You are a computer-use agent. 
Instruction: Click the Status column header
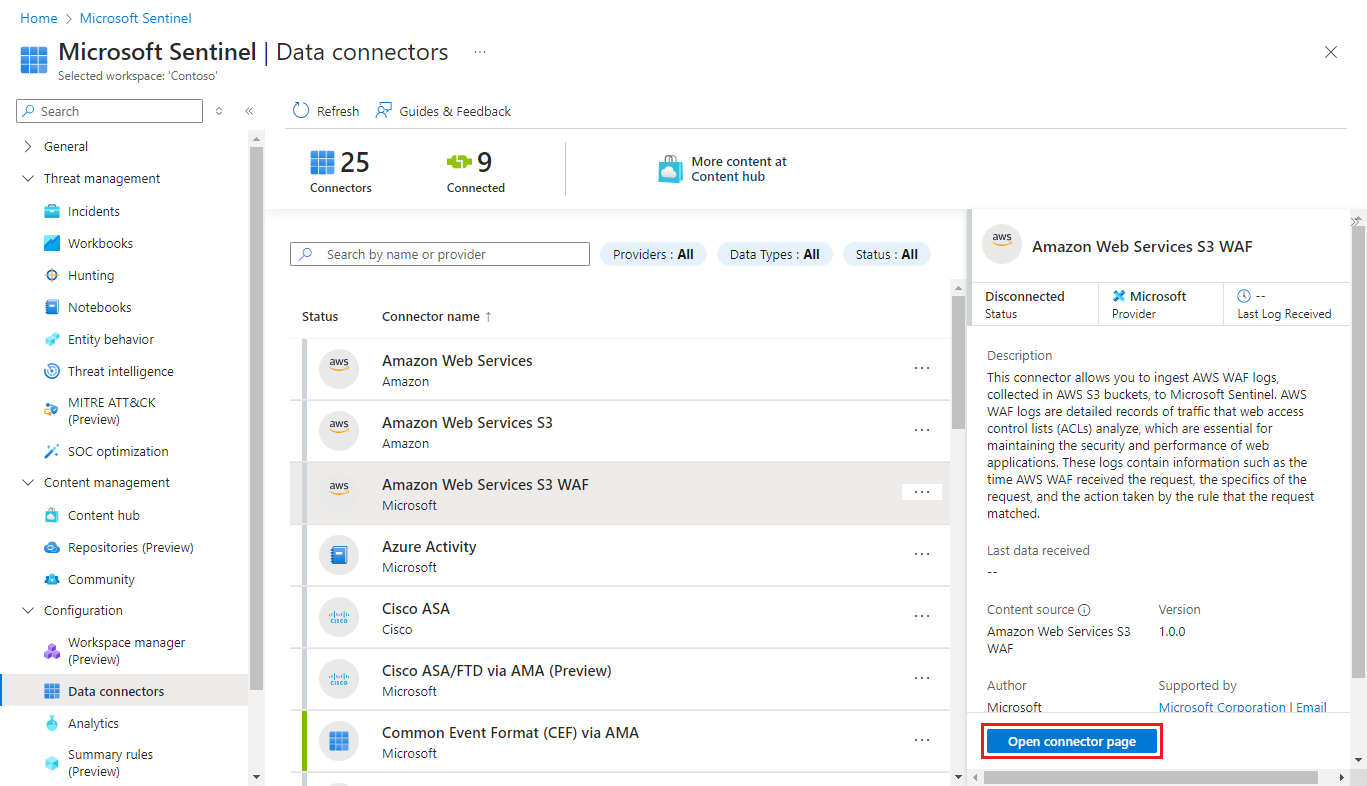tap(320, 316)
